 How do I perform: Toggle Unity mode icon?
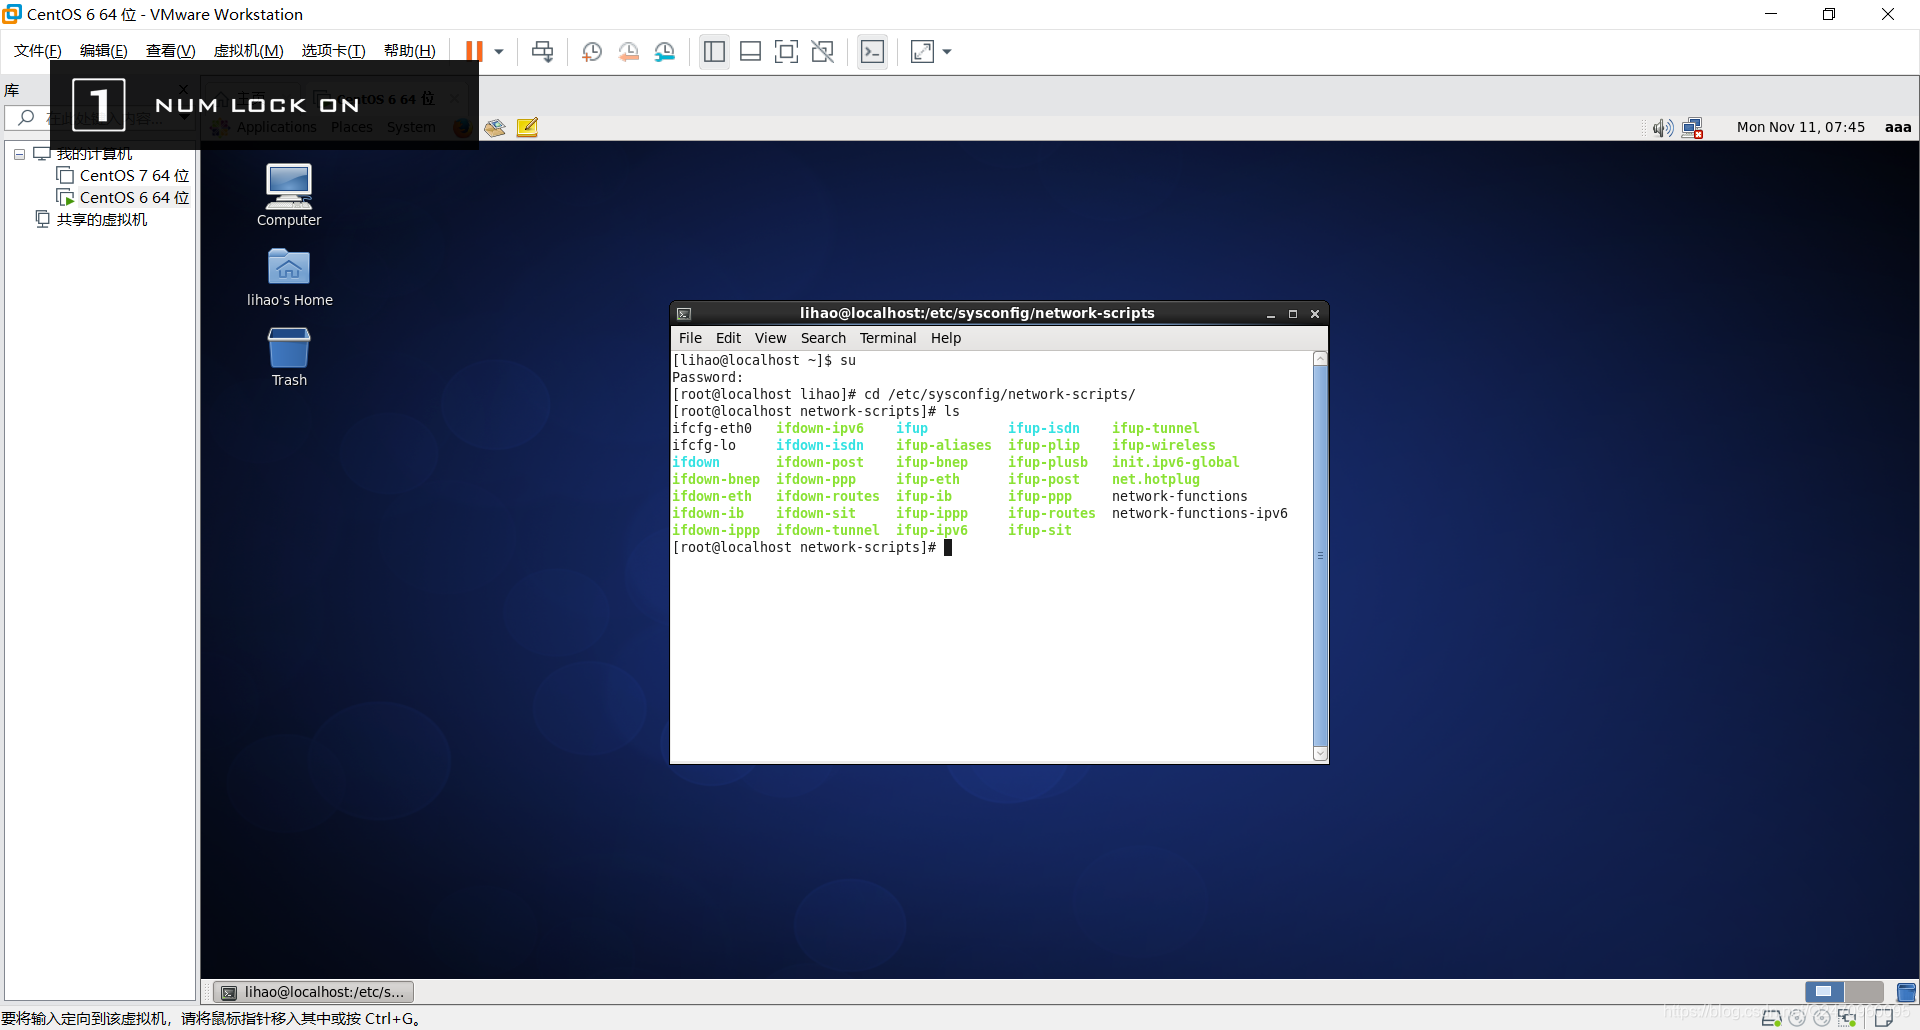(x=823, y=51)
